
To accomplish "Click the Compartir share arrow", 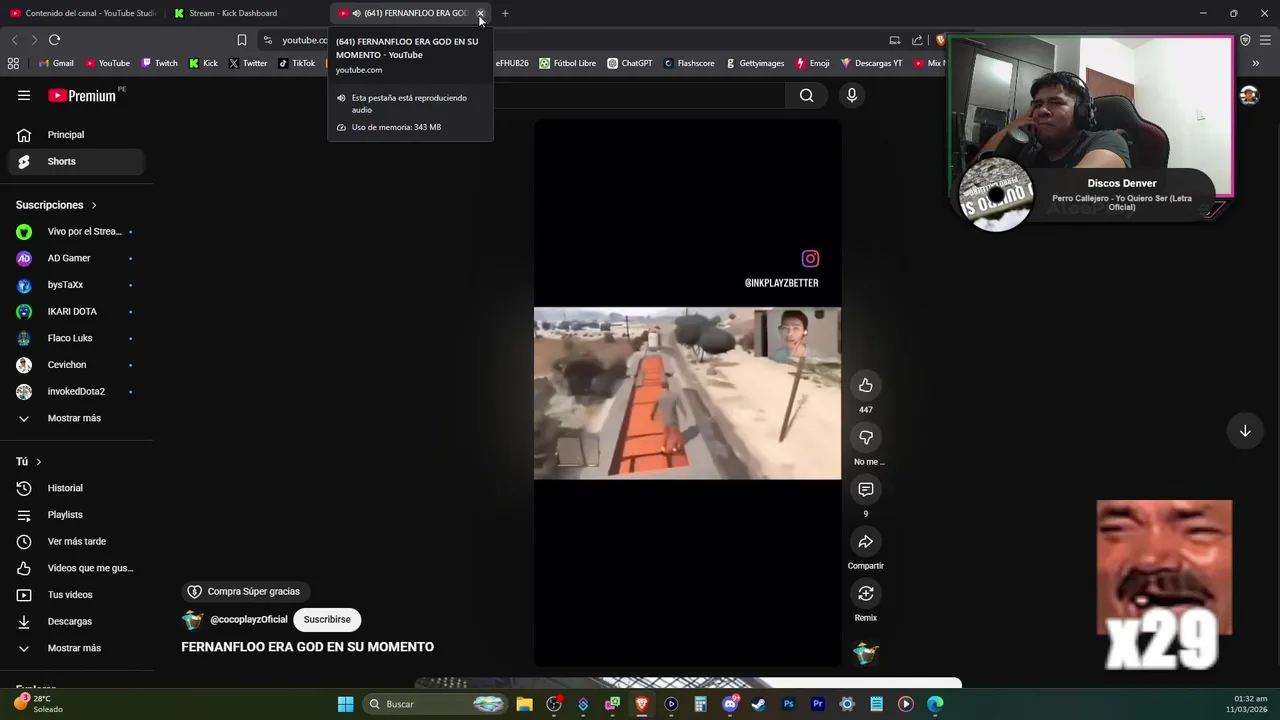I will [x=866, y=541].
